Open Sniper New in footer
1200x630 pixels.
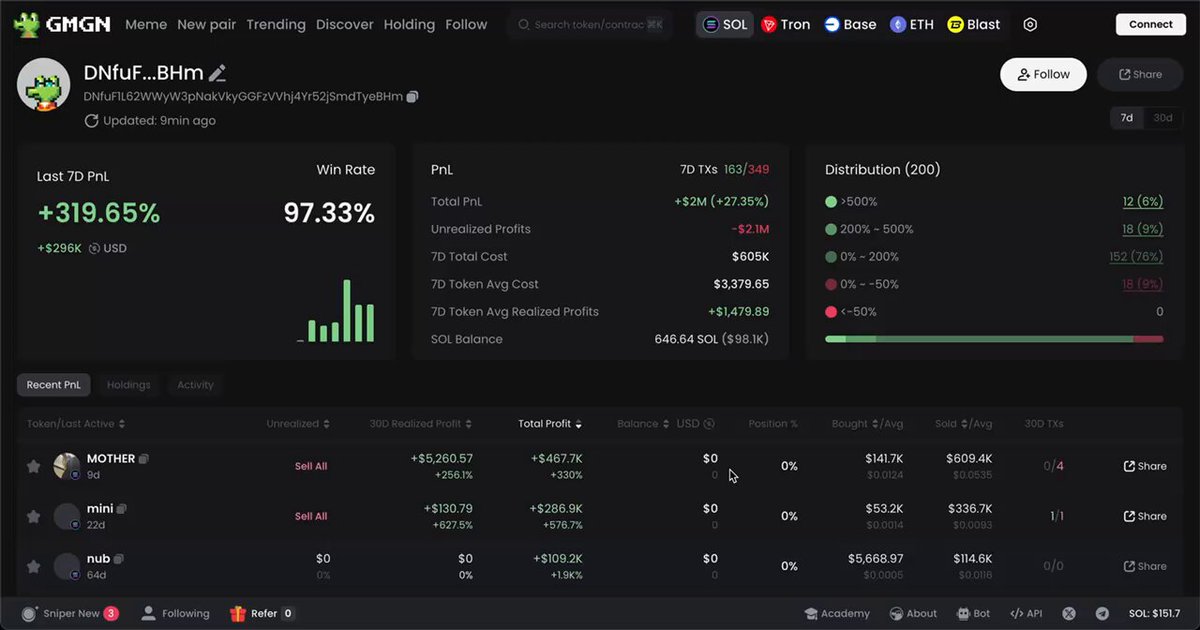pos(70,613)
